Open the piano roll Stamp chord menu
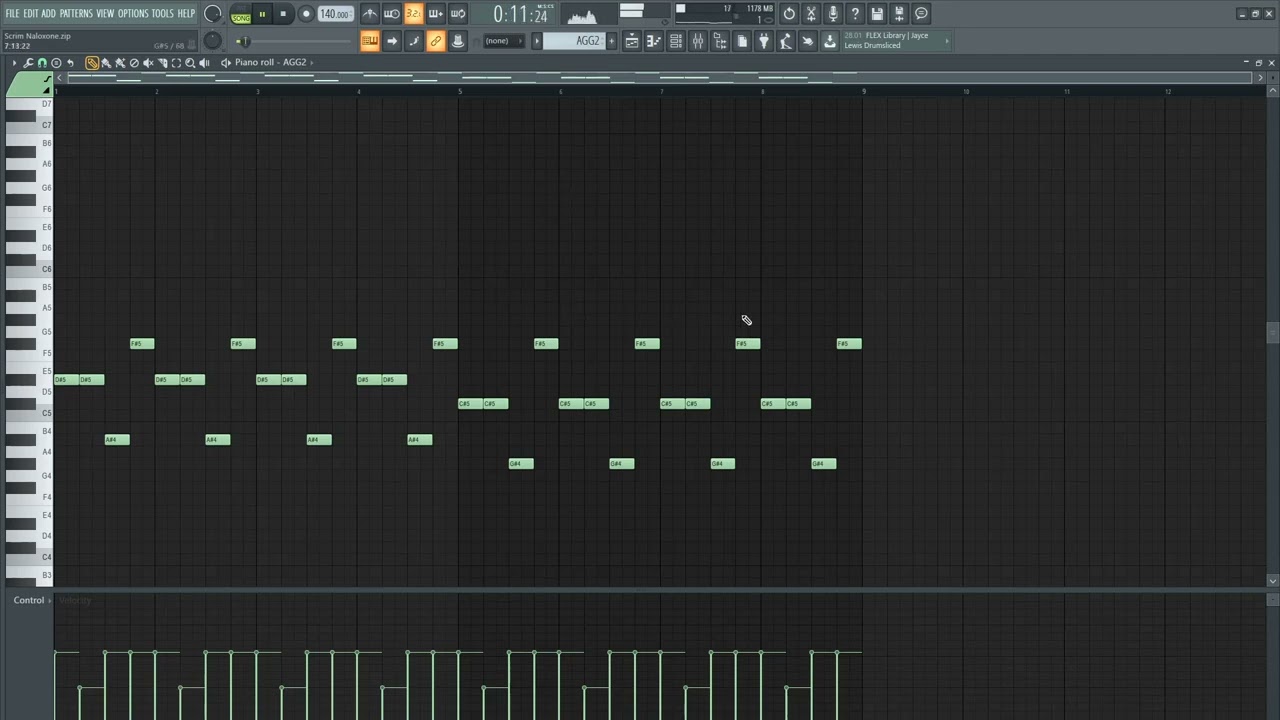Image resolution: width=1280 pixels, height=720 pixels. click(x=56, y=63)
